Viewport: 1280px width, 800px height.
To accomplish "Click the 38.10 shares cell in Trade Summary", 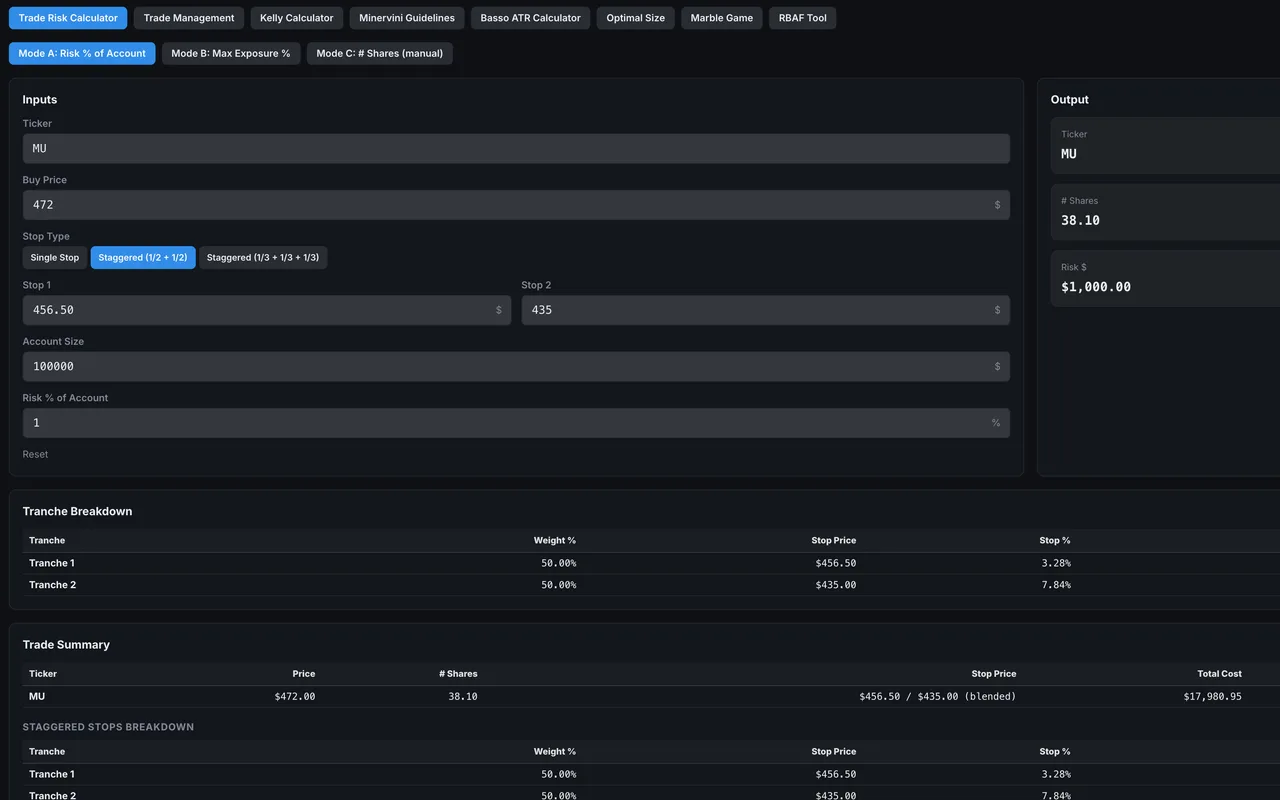I will (463, 696).
